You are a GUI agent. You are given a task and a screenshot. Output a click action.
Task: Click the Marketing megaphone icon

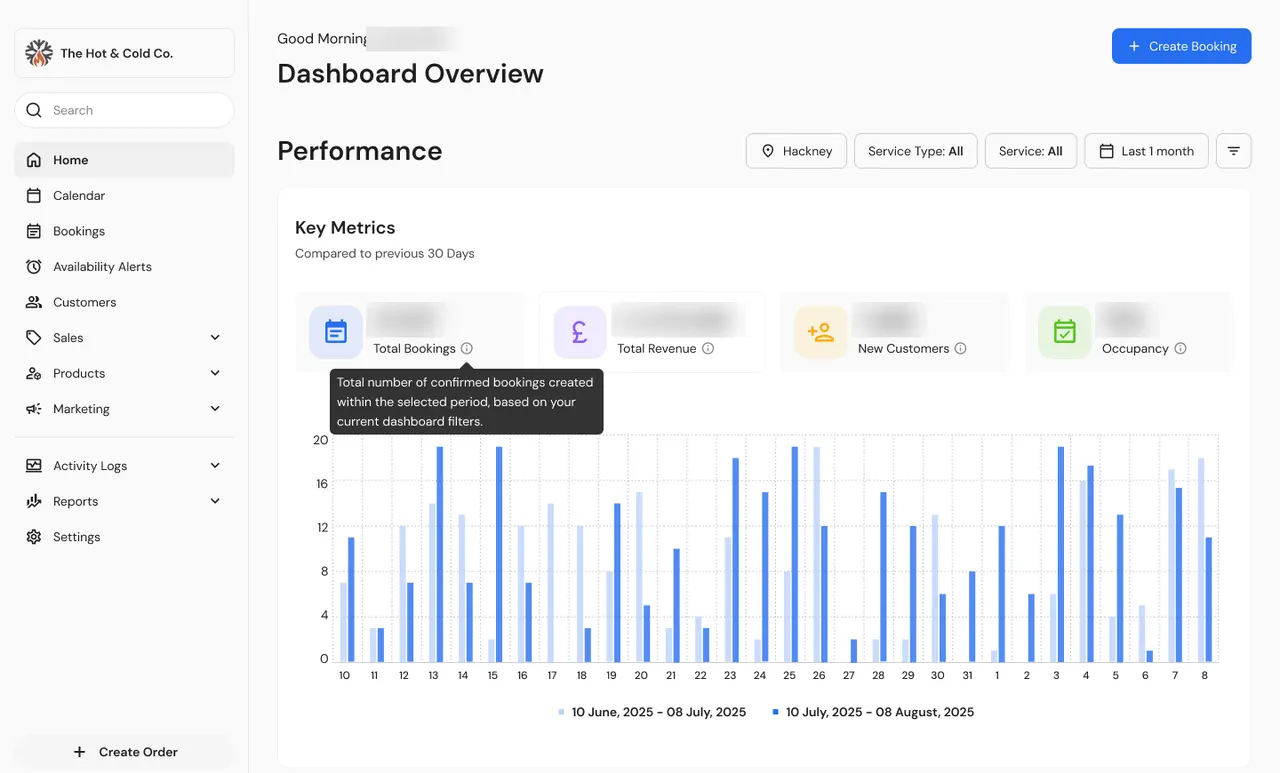click(34, 409)
